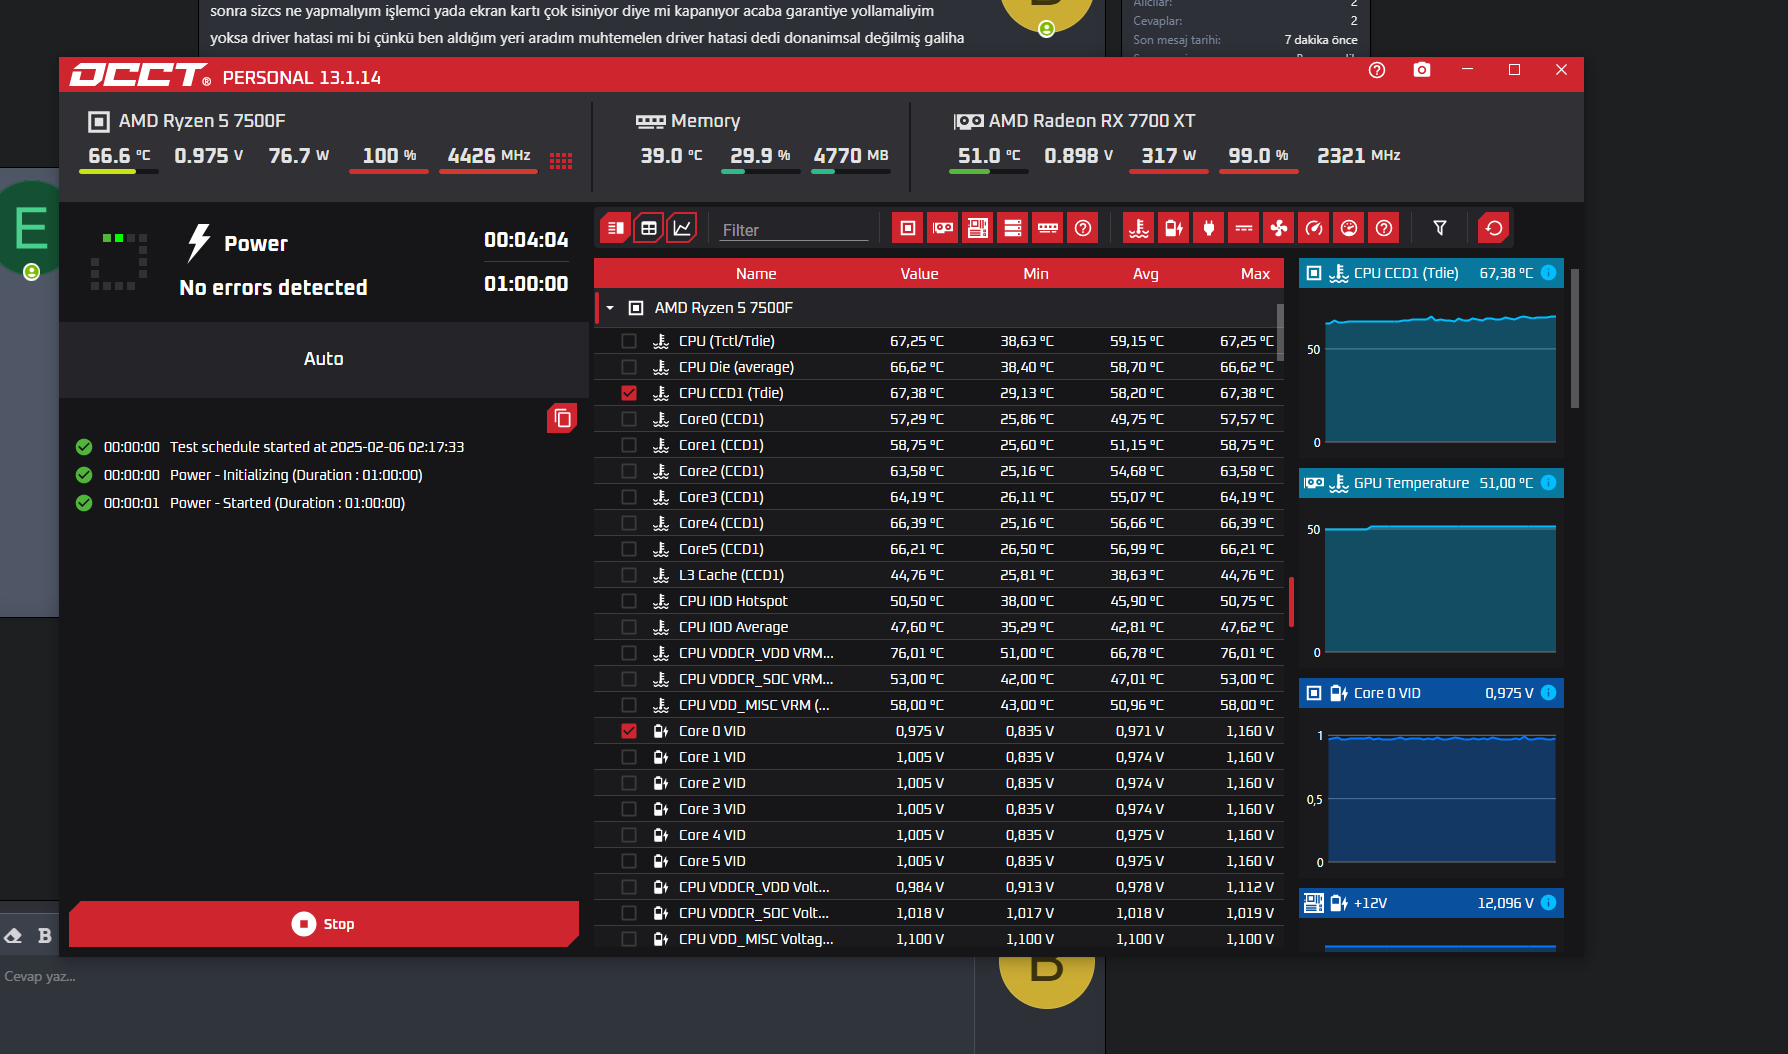Image resolution: width=1788 pixels, height=1054 pixels.
Task: Take a screenshot with the camera icon
Action: click(1422, 70)
